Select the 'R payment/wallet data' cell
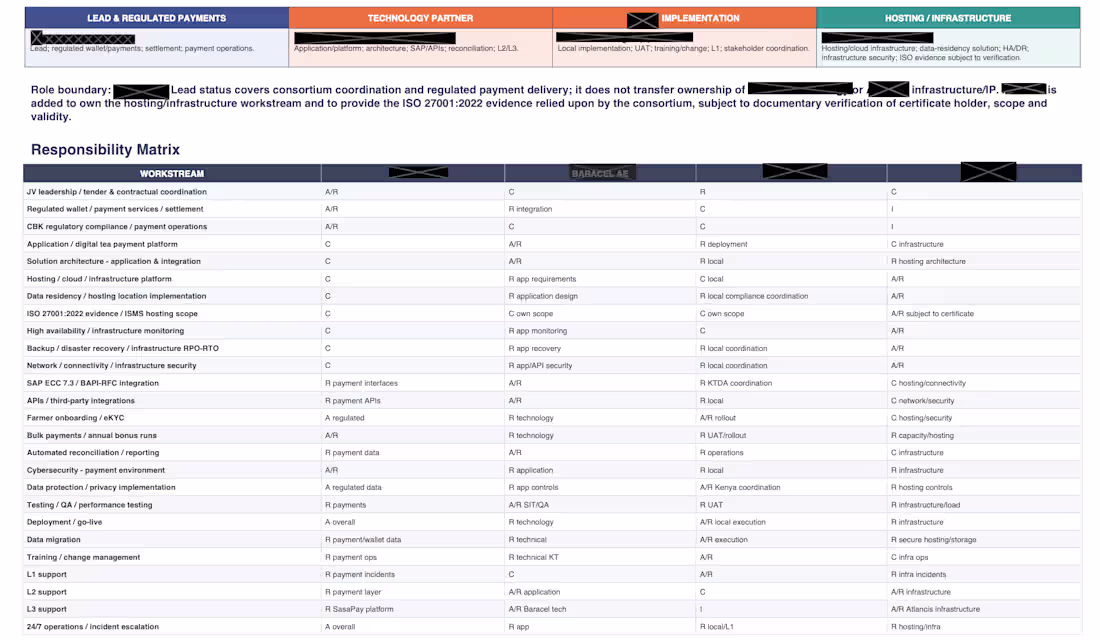Screen dimensions: 1100x640 (x=363, y=540)
